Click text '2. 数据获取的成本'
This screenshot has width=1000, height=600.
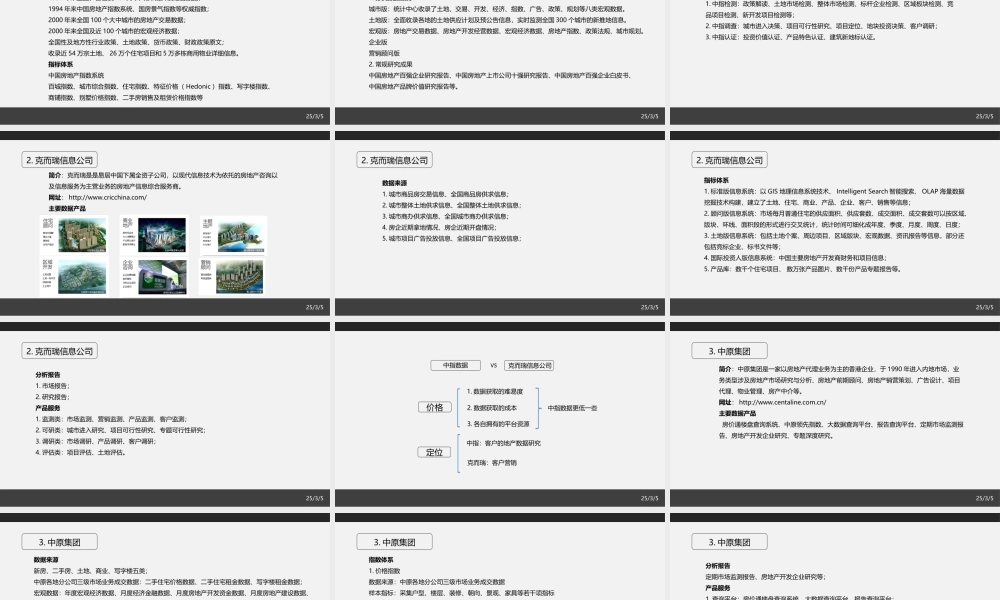tap(492, 408)
